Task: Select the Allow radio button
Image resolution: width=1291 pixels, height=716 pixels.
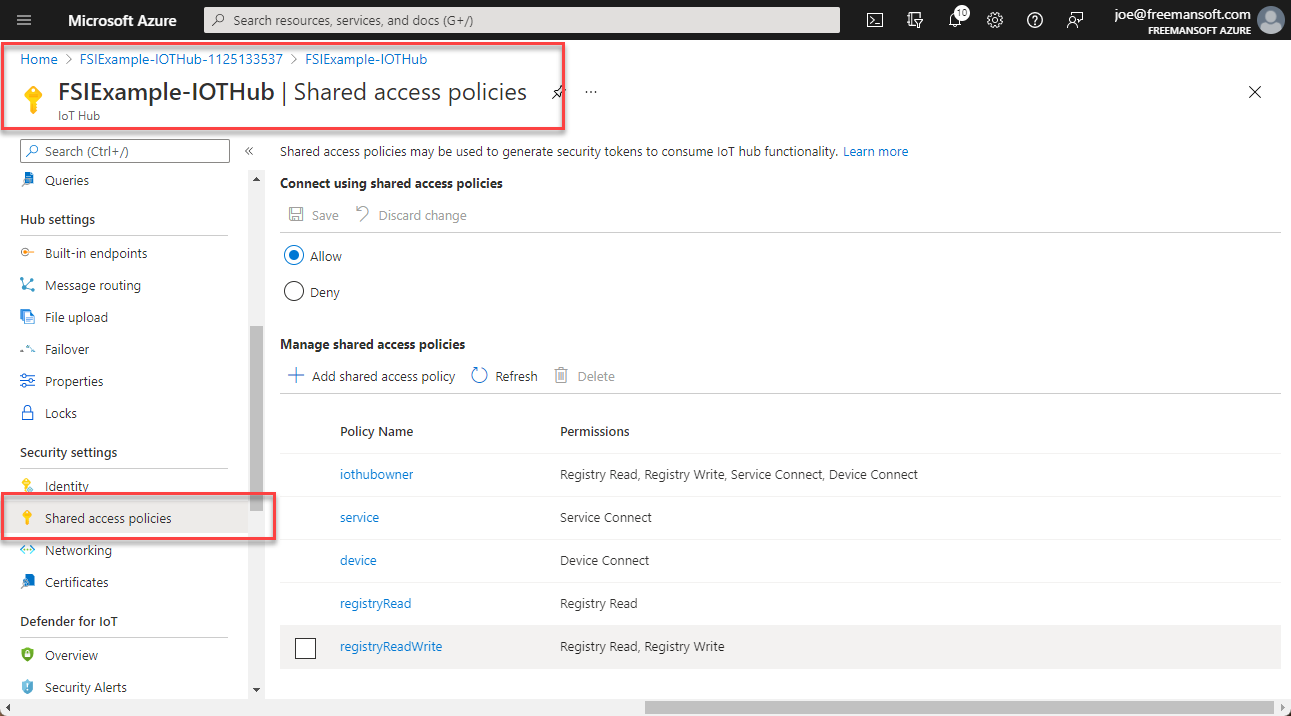Action: coord(293,255)
